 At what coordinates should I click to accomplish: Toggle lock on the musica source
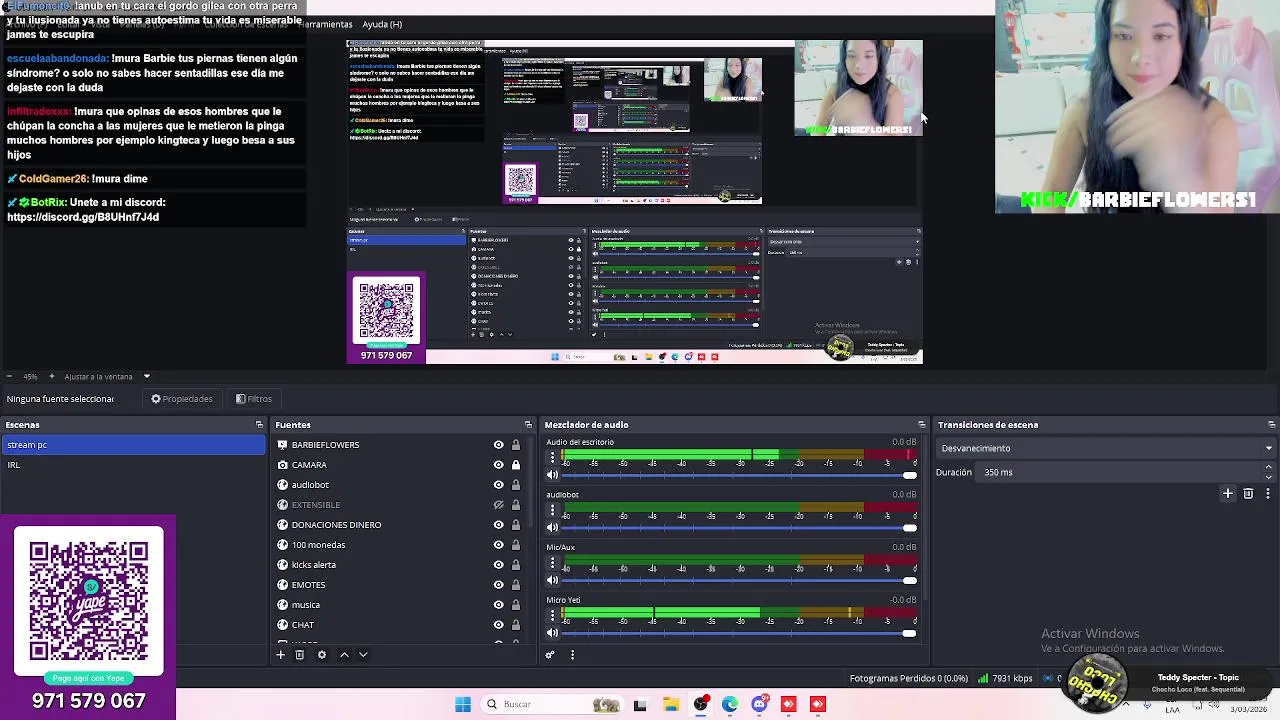click(x=516, y=605)
